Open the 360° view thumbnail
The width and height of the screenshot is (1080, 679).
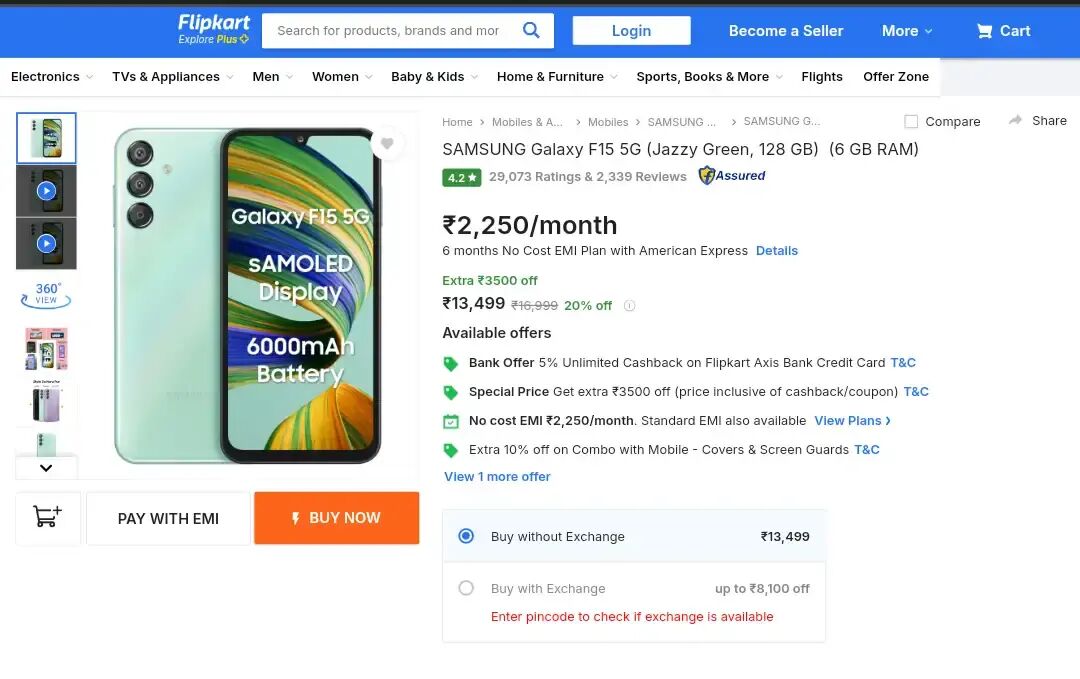pyautogui.click(x=46, y=294)
